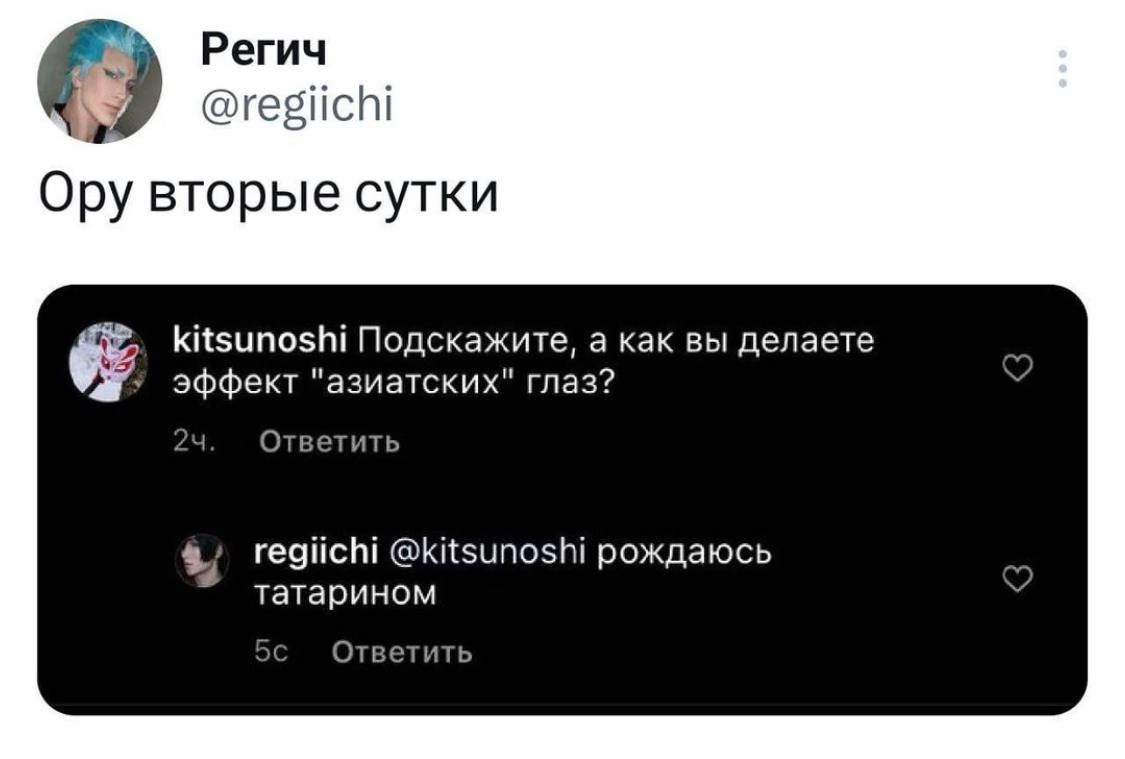Screen dimensions: 1125x759
Task: Click the kitsunoshi fox mask avatar
Action: pyautogui.click(x=108, y=362)
